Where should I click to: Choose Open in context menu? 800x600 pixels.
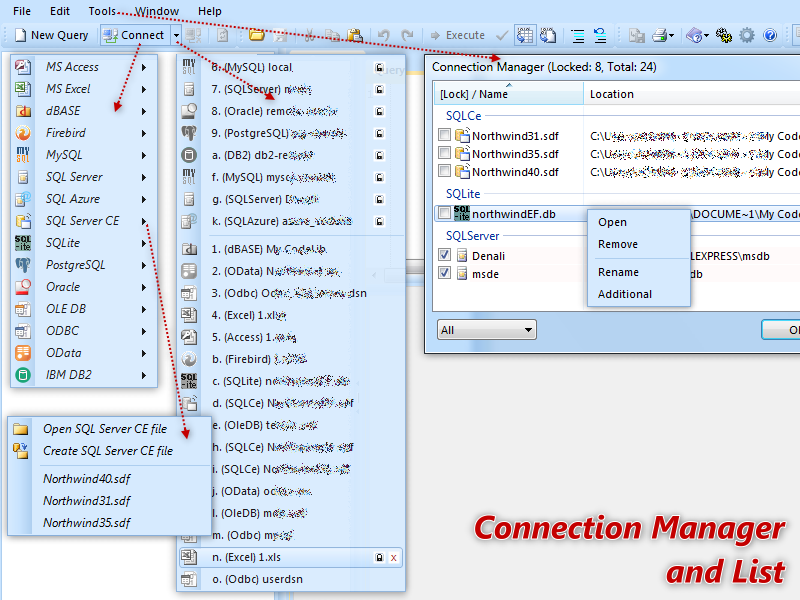tap(639, 222)
